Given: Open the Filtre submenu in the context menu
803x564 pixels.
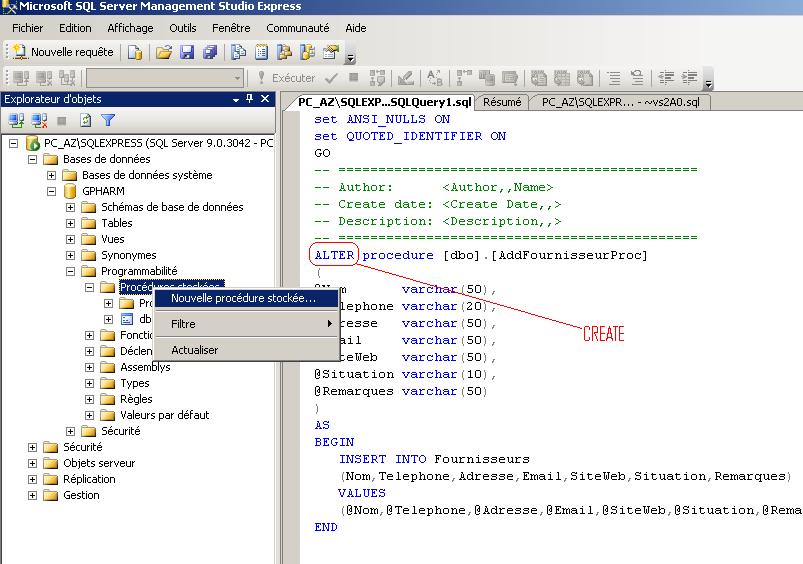Looking at the screenshot, I should pyautogui.click(x=246, y=324).
